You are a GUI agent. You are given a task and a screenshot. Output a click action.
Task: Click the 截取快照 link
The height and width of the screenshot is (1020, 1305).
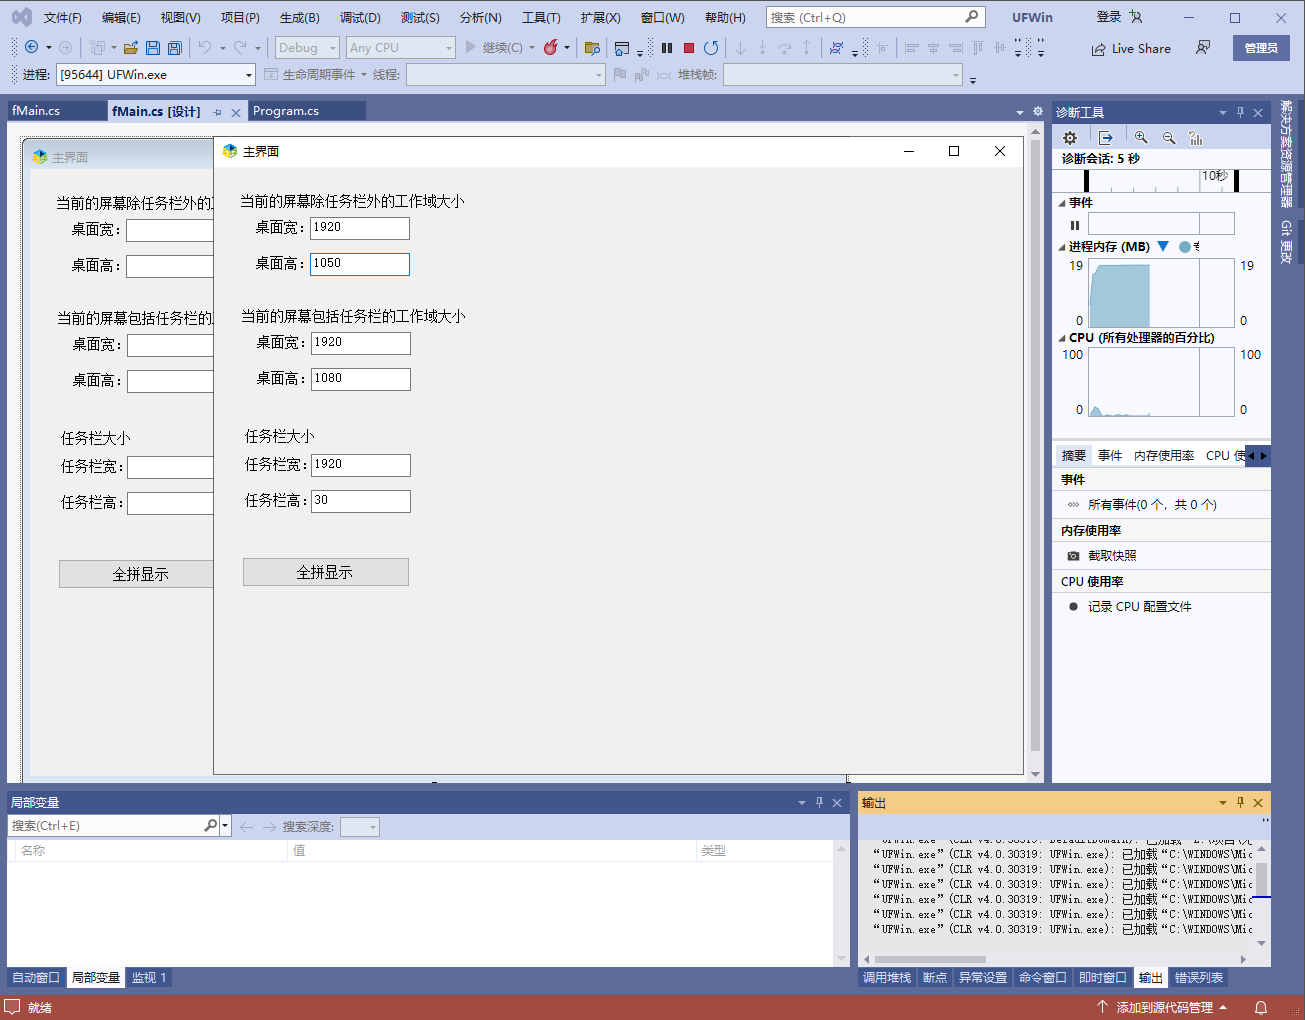point(1112,556)
